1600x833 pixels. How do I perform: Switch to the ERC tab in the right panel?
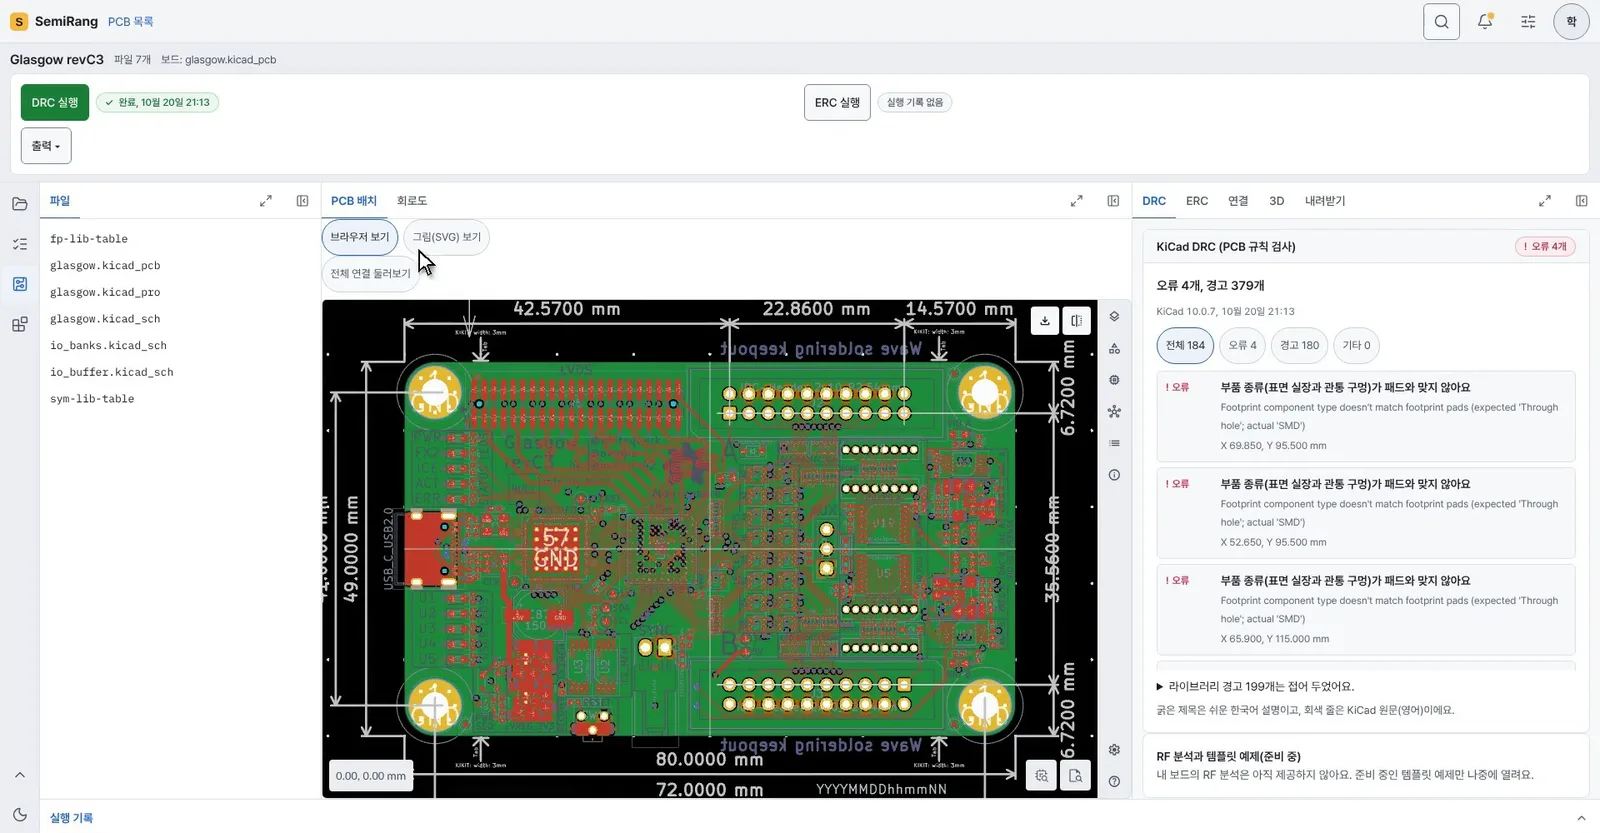coord(1197,201)
